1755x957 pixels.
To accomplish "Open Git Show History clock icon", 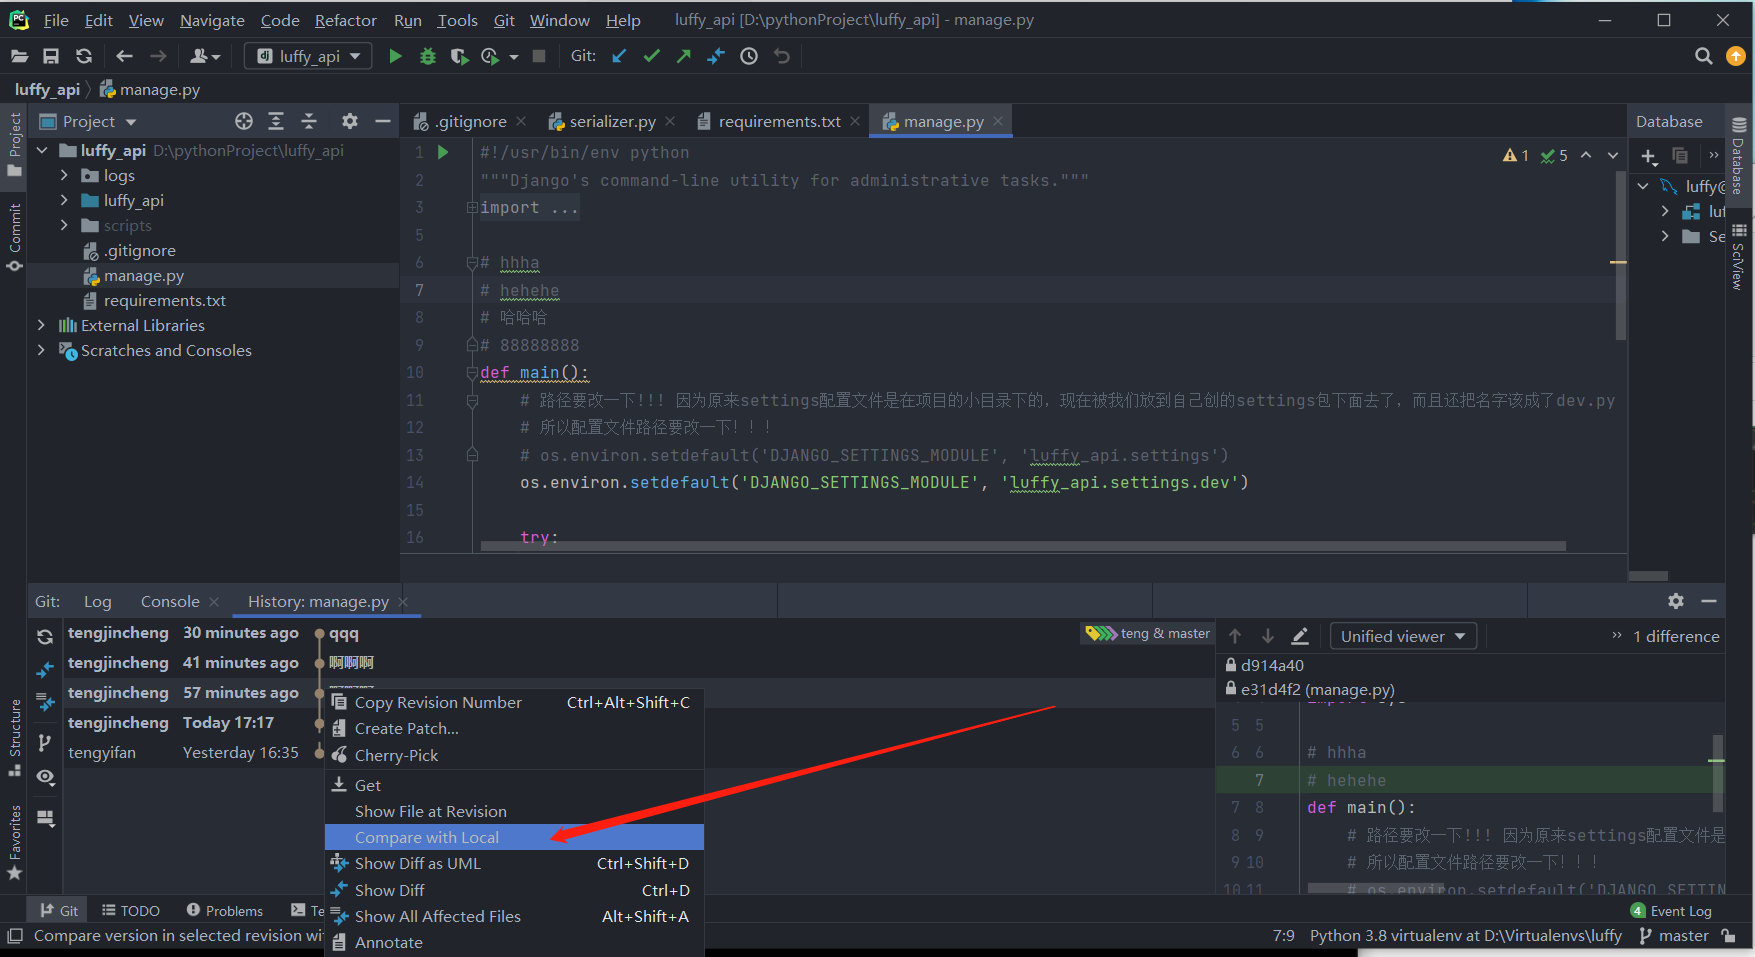I will (749, 56).
